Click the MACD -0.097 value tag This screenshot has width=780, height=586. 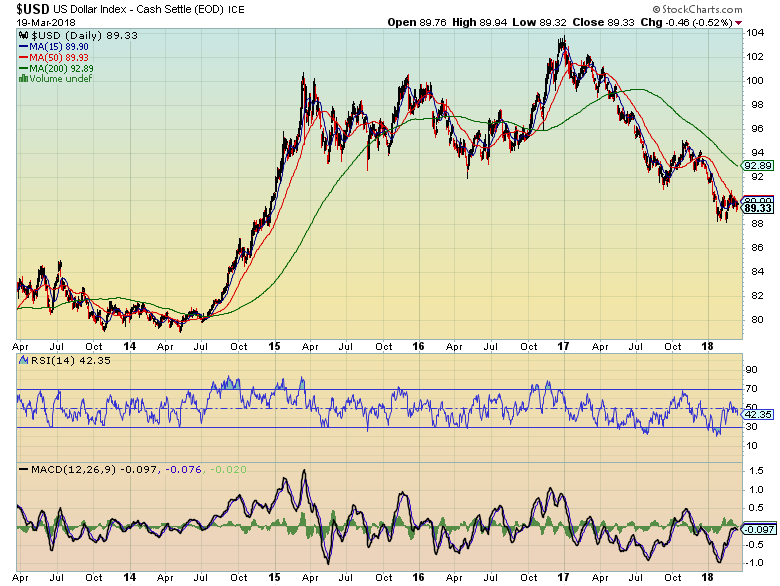click(757, 528)
